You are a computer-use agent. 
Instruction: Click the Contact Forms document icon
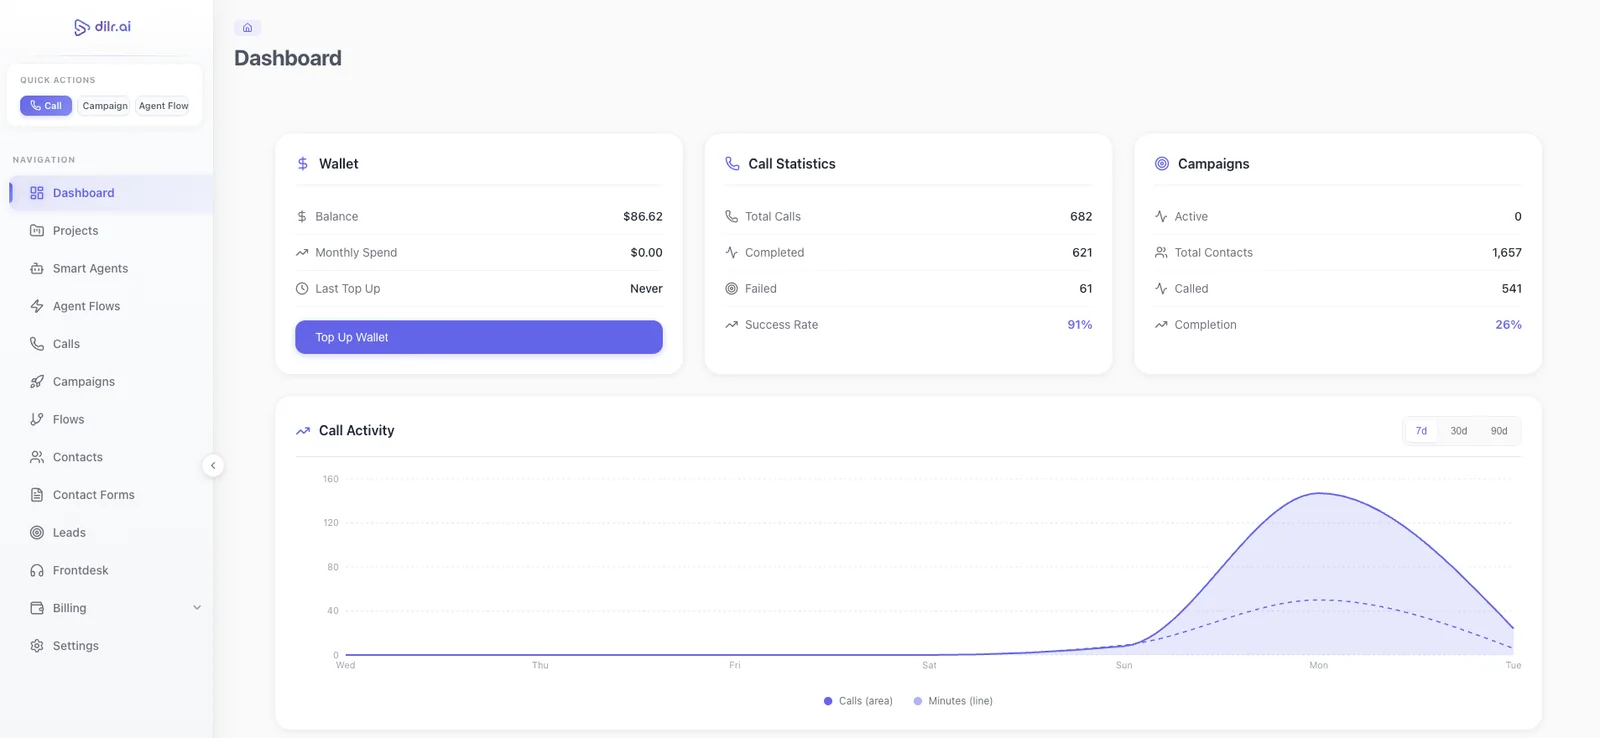(37, 495)
